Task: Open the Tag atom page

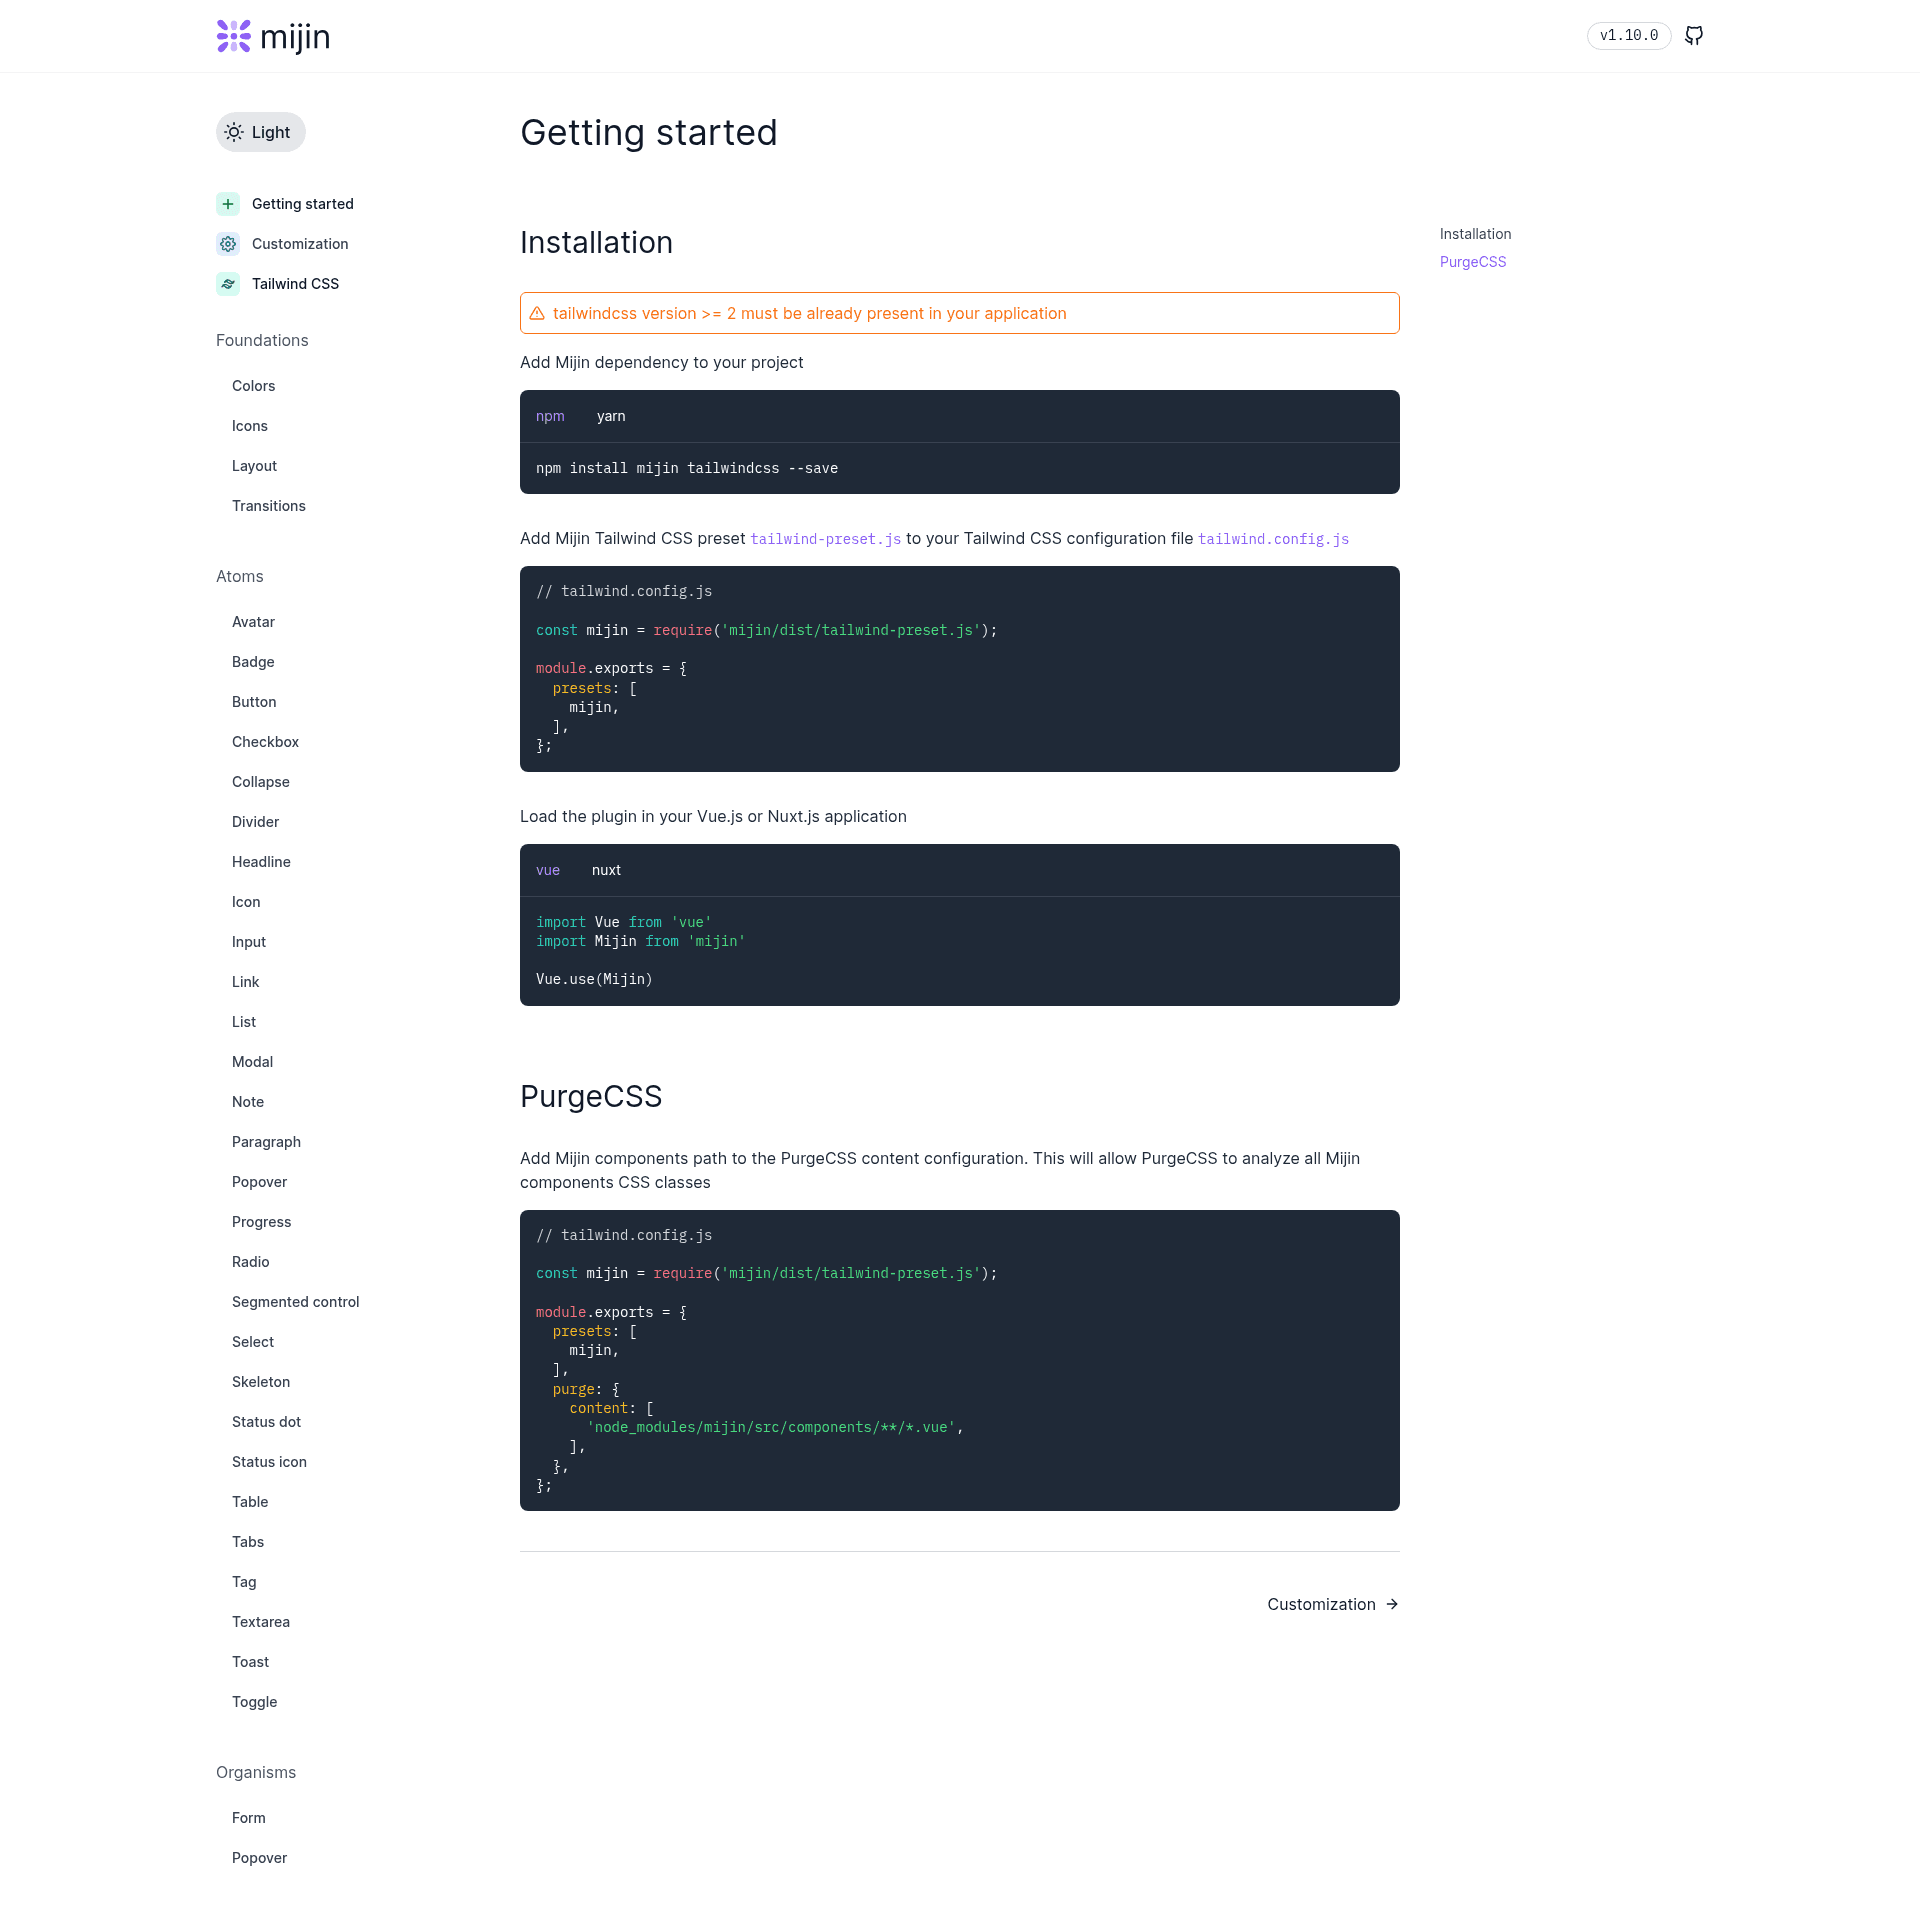Action: tap(244, 1582)
